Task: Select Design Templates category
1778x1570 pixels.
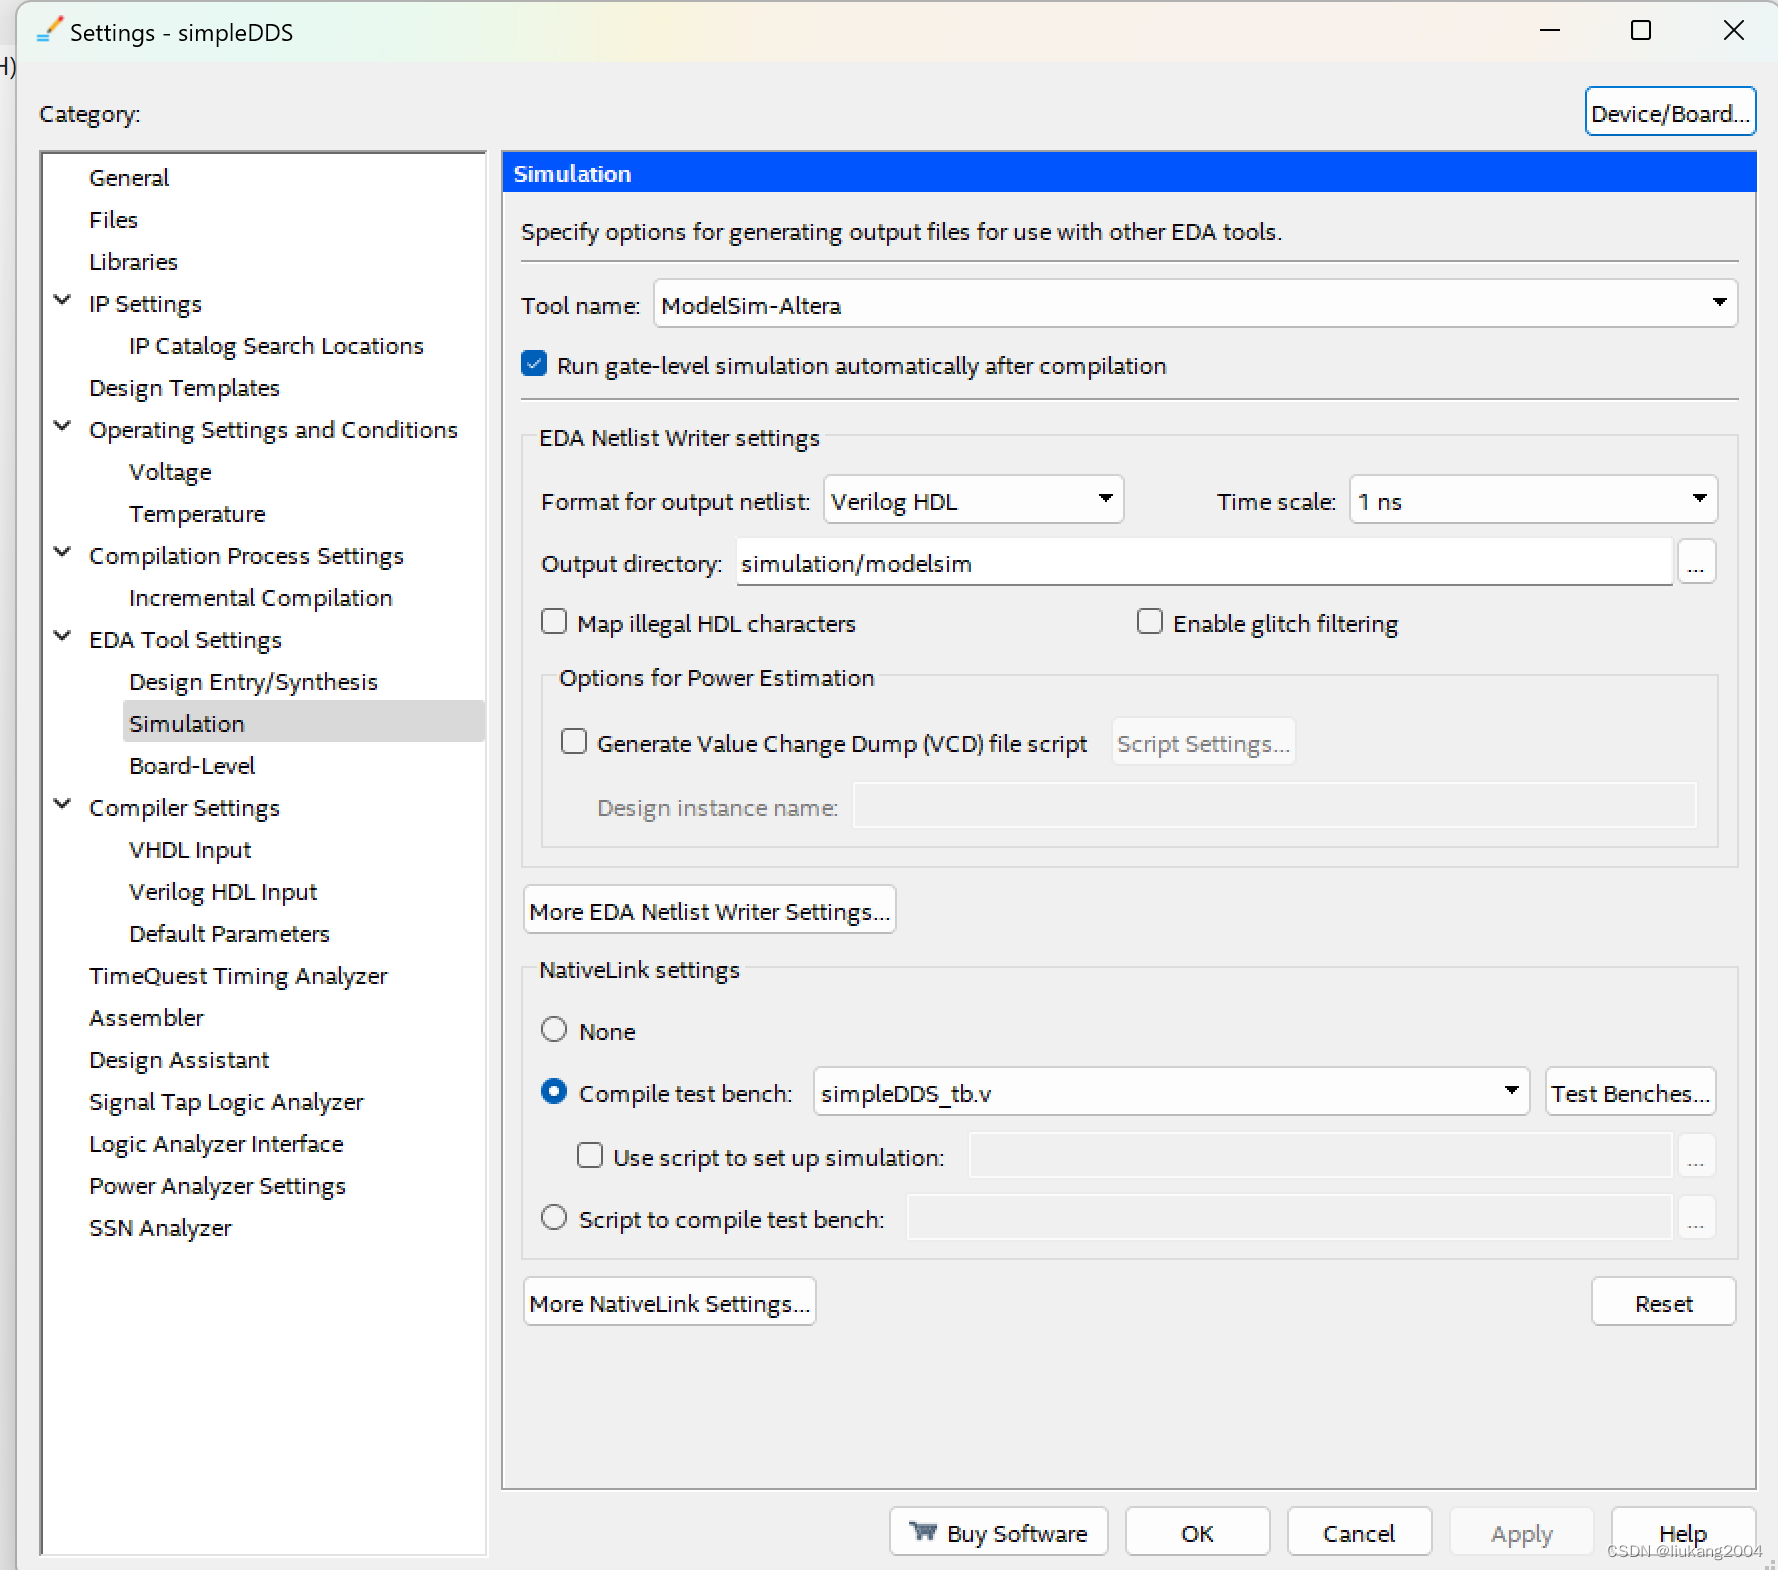Action: point(184,388)
